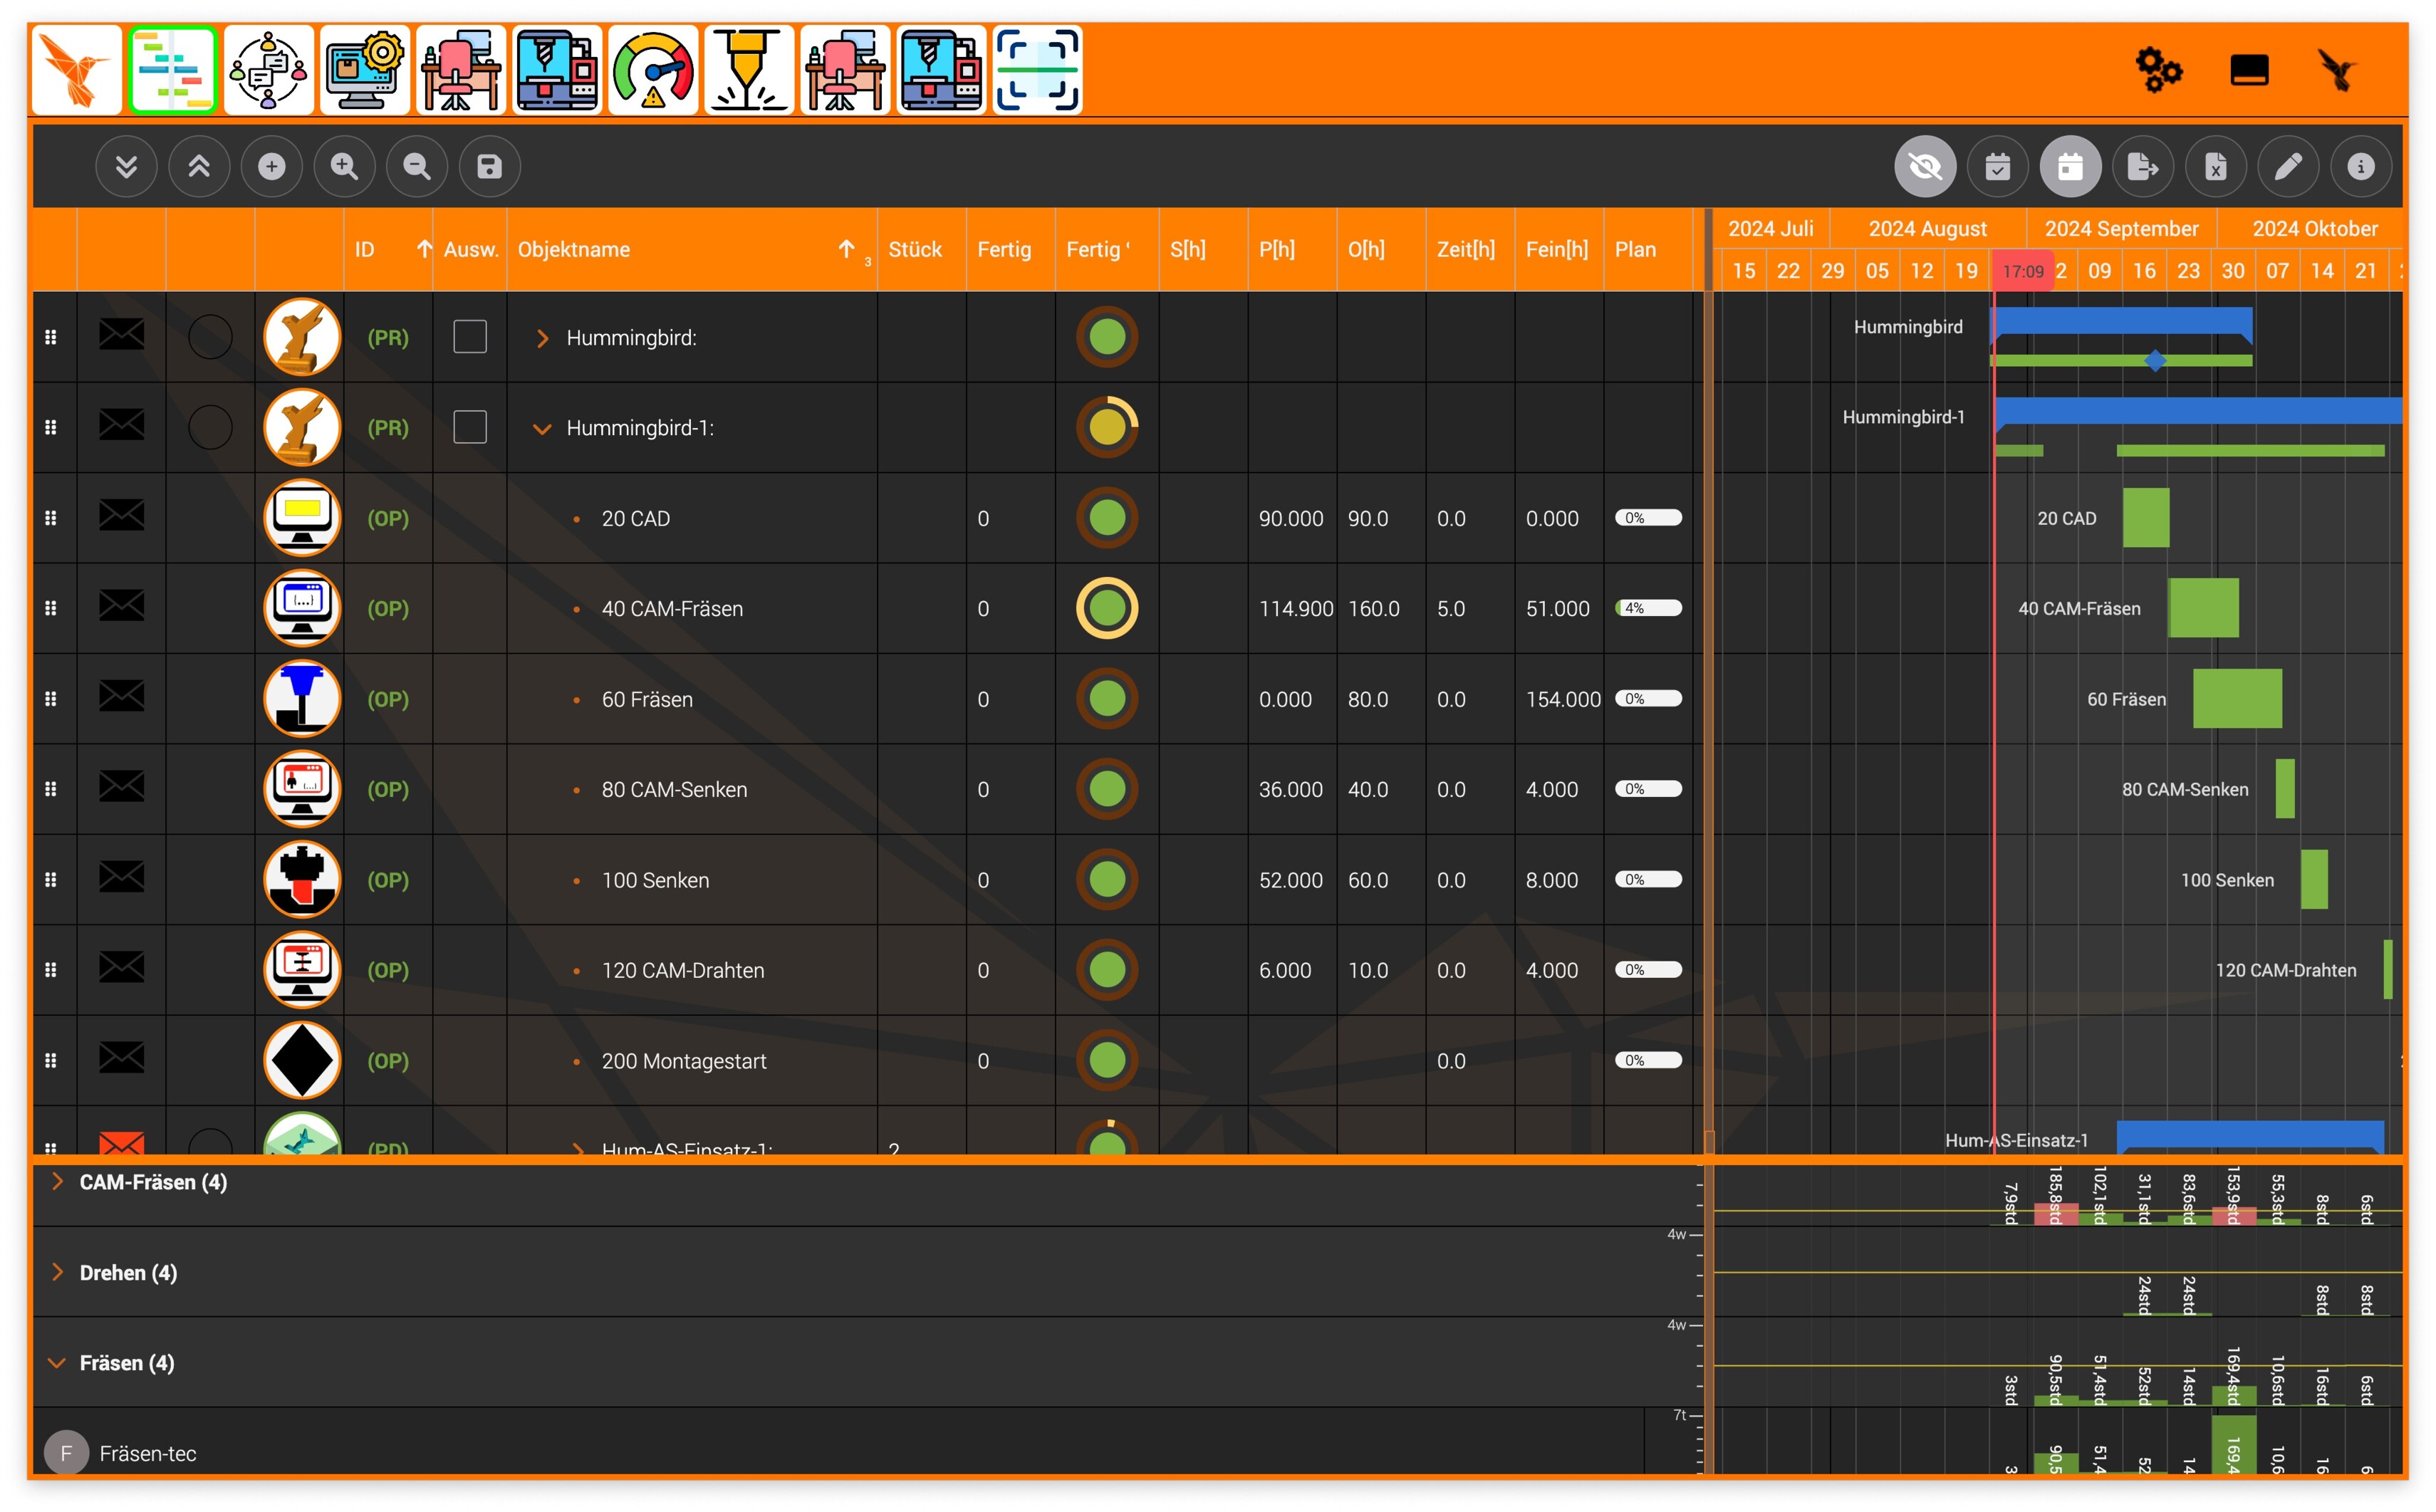The image size is (2436, 1512).
Task: Open the settings gears icon
Action: pos(2158,70)
